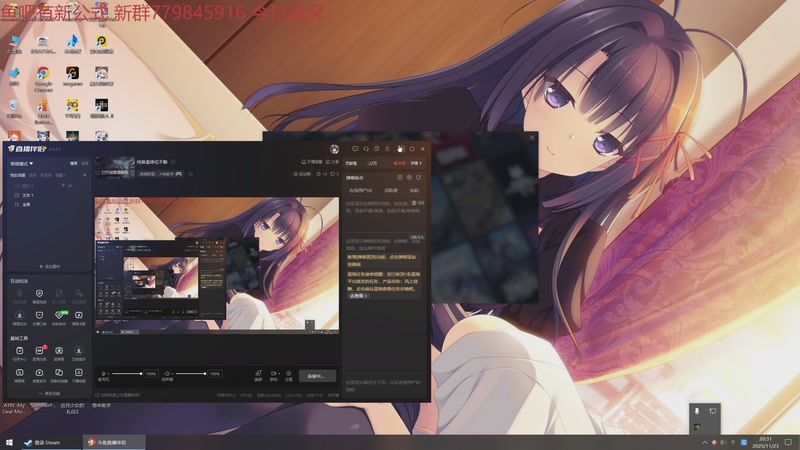The image size is (800, 450).
Task: Click the trash icon in 弹幕助手 panel
Action: pos(414,203)
